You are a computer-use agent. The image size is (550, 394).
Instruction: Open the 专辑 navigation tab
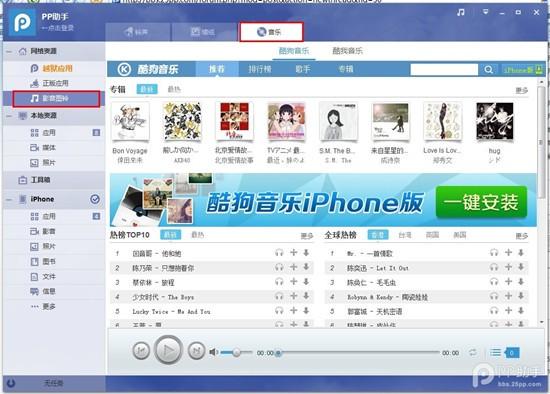click(x=346, y=69)
